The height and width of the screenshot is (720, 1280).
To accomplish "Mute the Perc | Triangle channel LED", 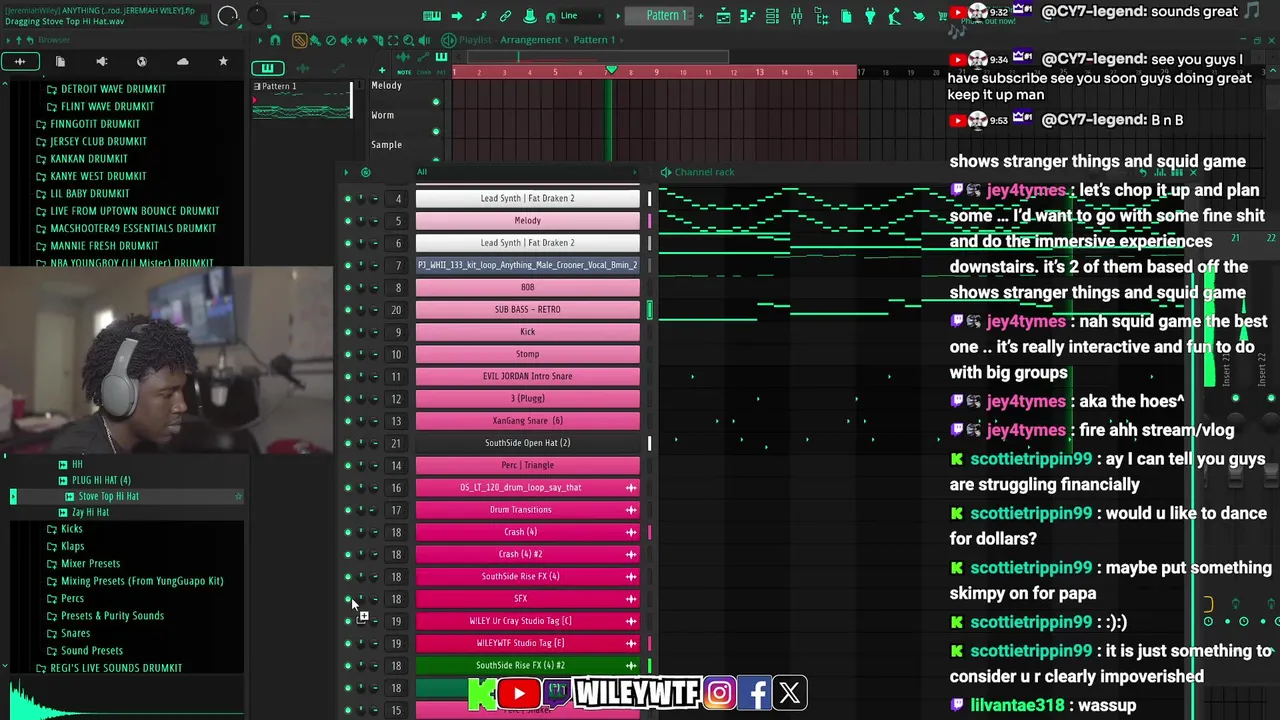I will 348,465.
